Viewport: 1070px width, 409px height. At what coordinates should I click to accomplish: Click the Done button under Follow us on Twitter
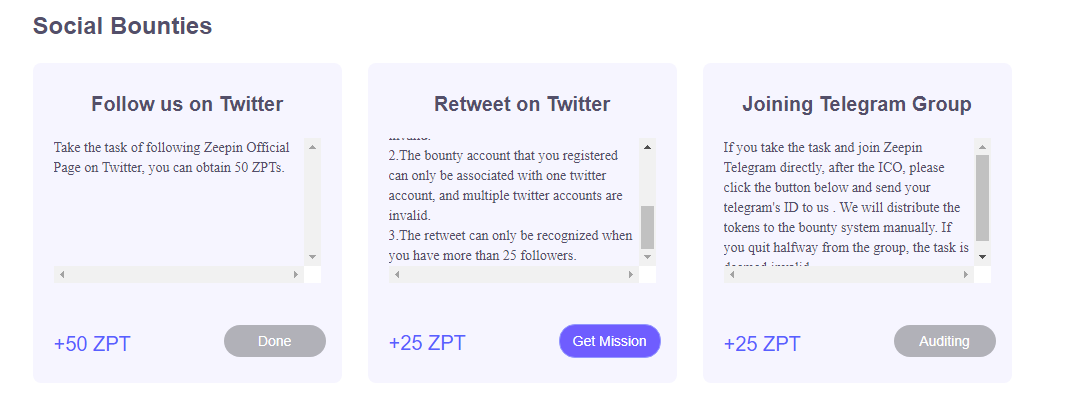(x=274, y=341)
